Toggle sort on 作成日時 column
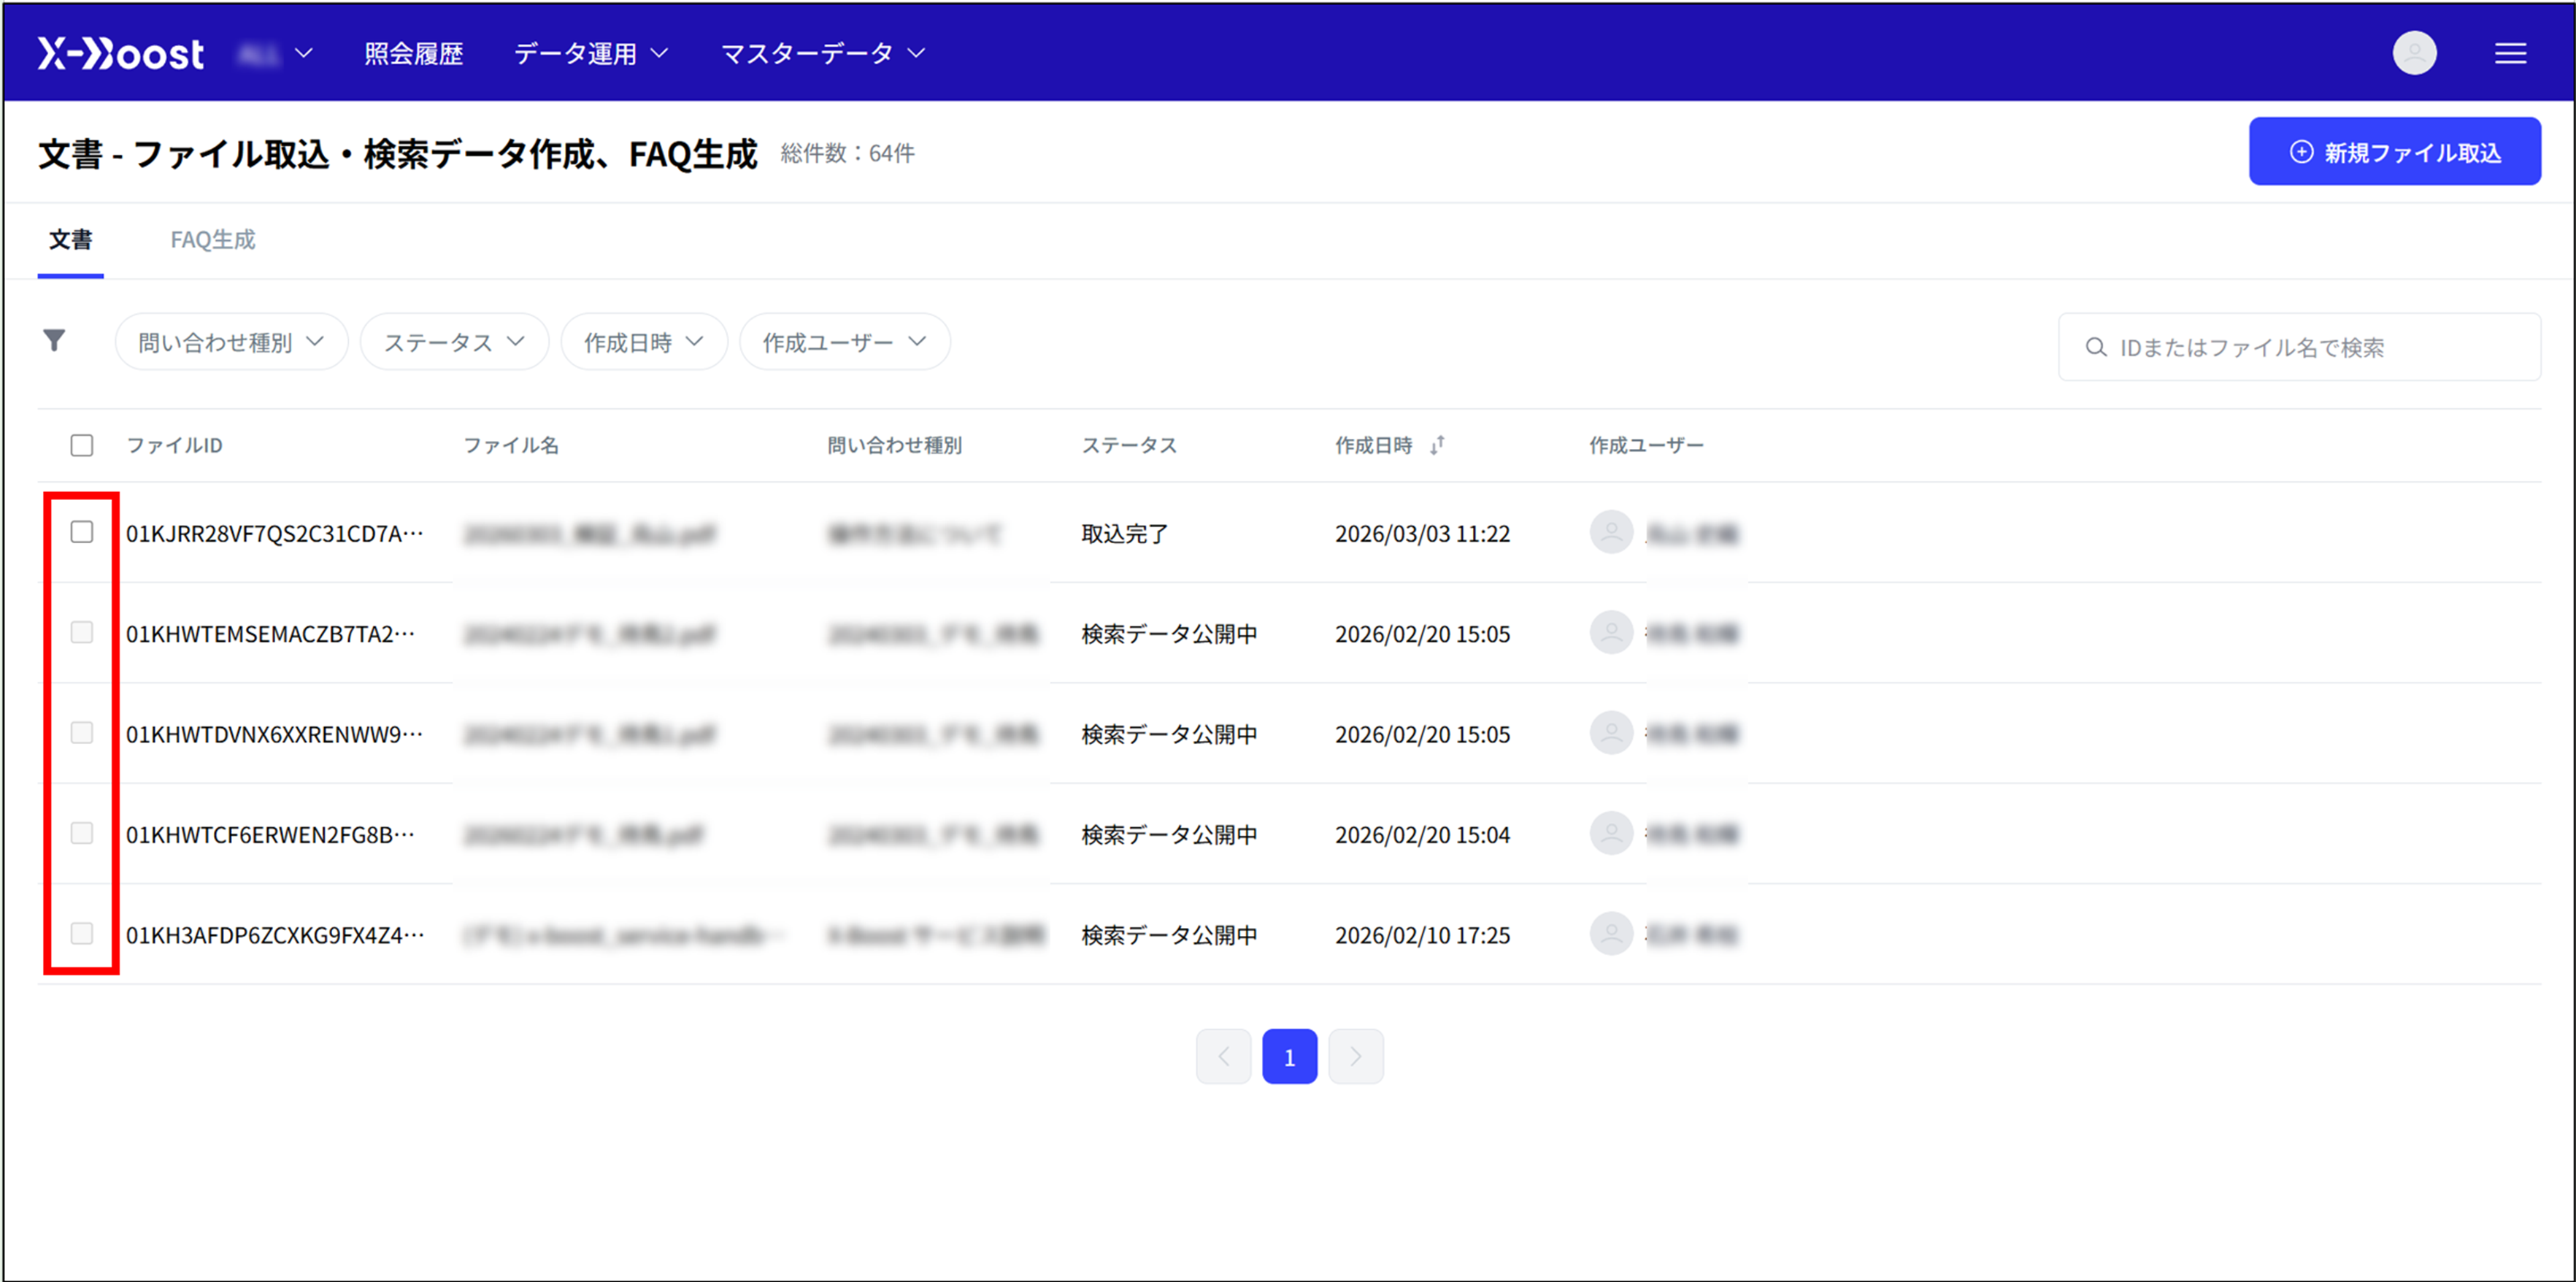The image size is (2576, 1282). pyautogui.click(x=1437, y=445)
